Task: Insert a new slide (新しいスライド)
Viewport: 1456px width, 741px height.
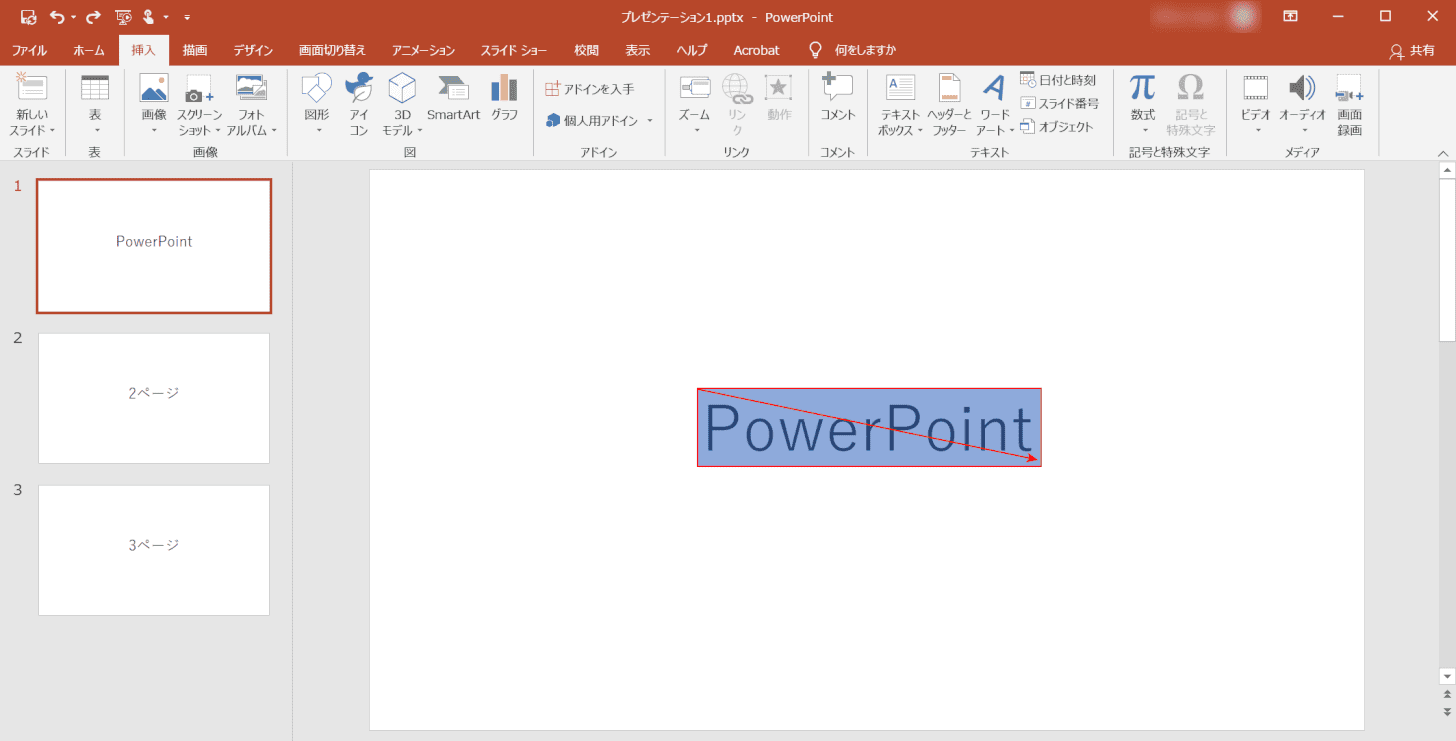Action: click(x=32, y=105)
